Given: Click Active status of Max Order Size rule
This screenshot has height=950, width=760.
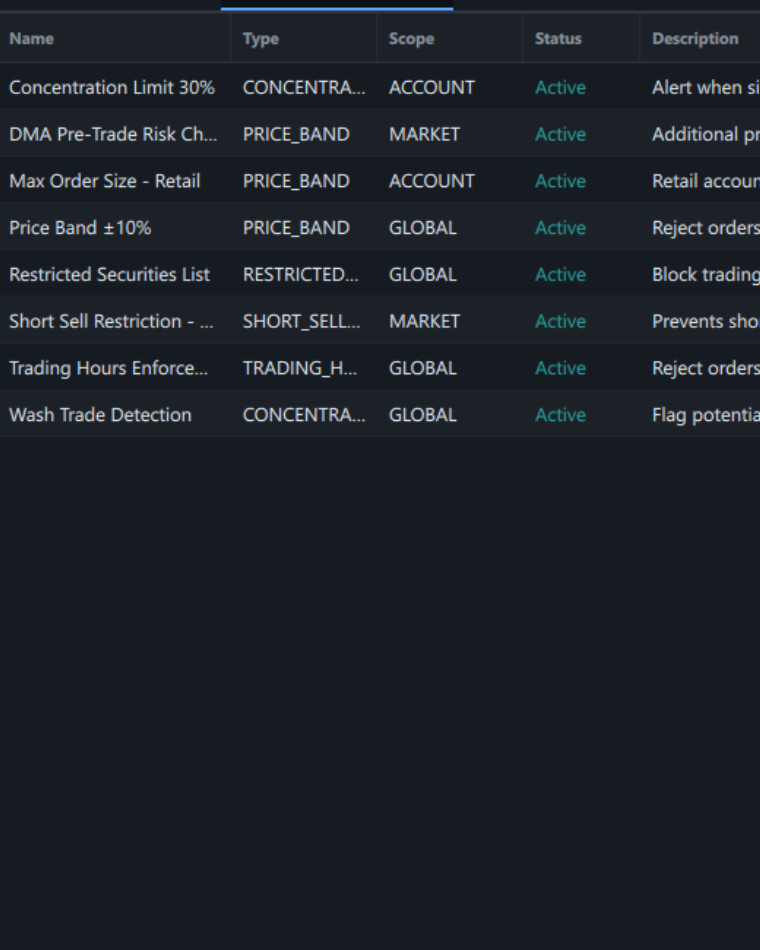Looking at the screenshot, I should pos(561,181).
